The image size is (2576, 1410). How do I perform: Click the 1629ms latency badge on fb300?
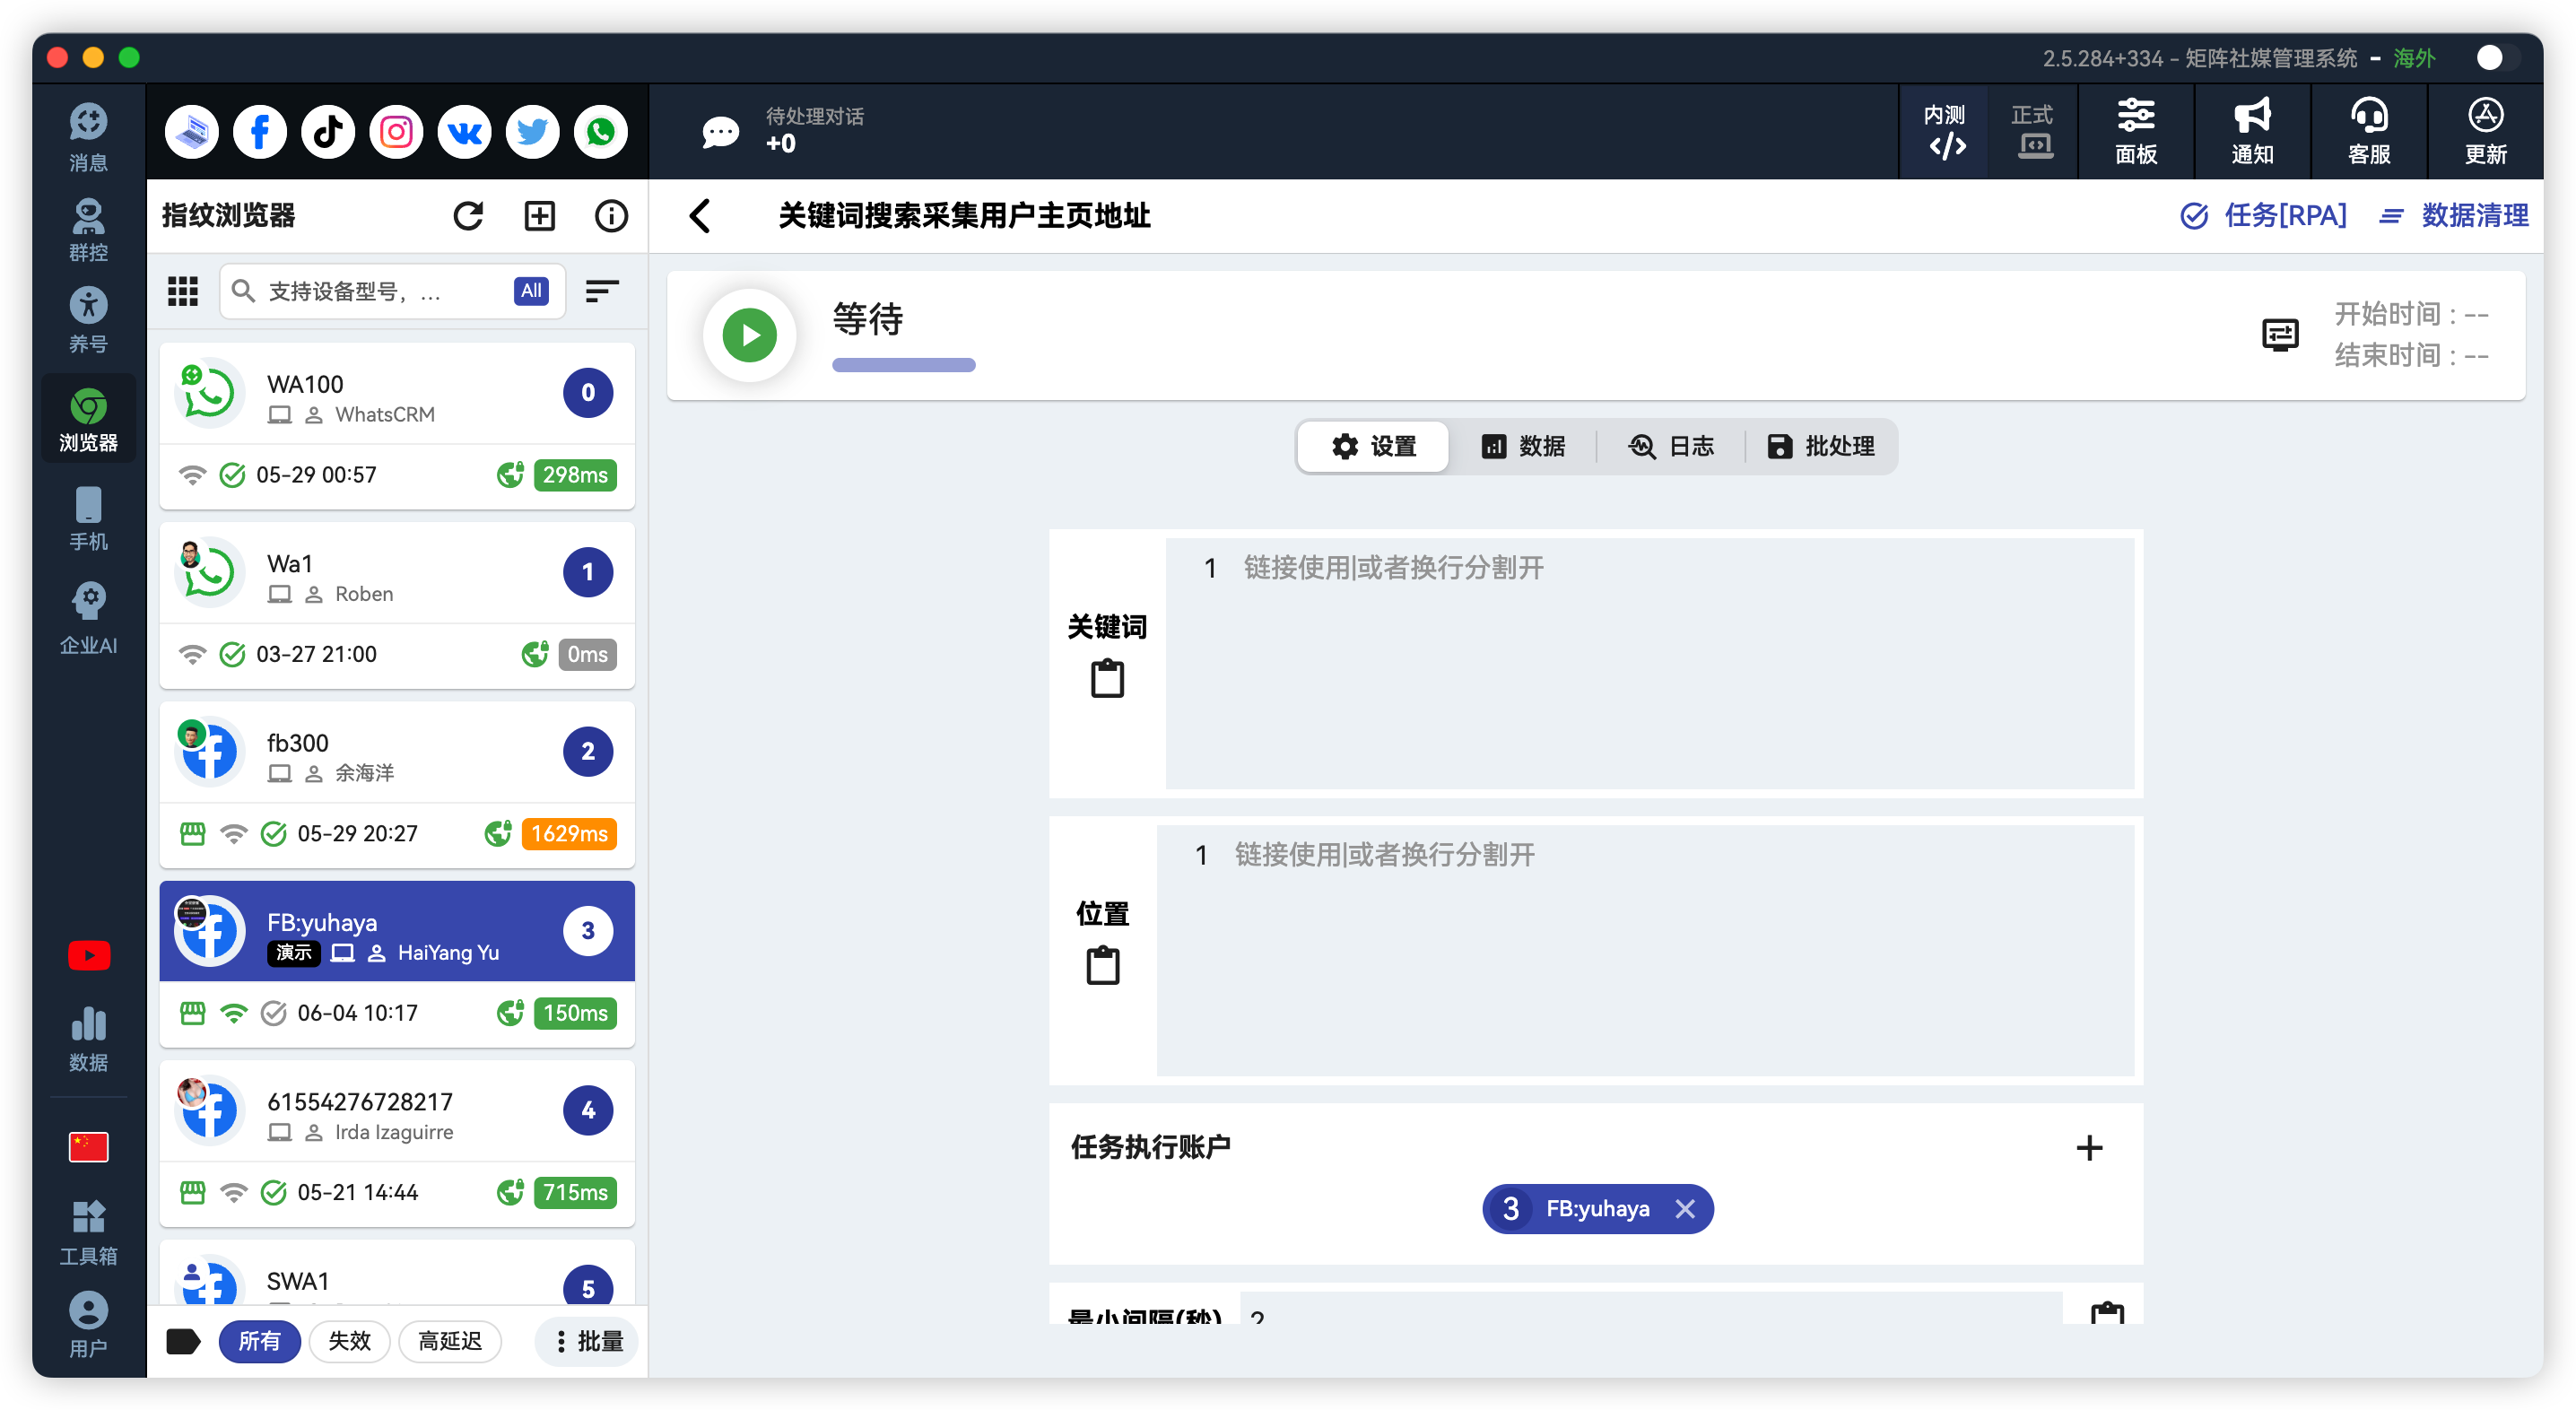coord(569,833)
